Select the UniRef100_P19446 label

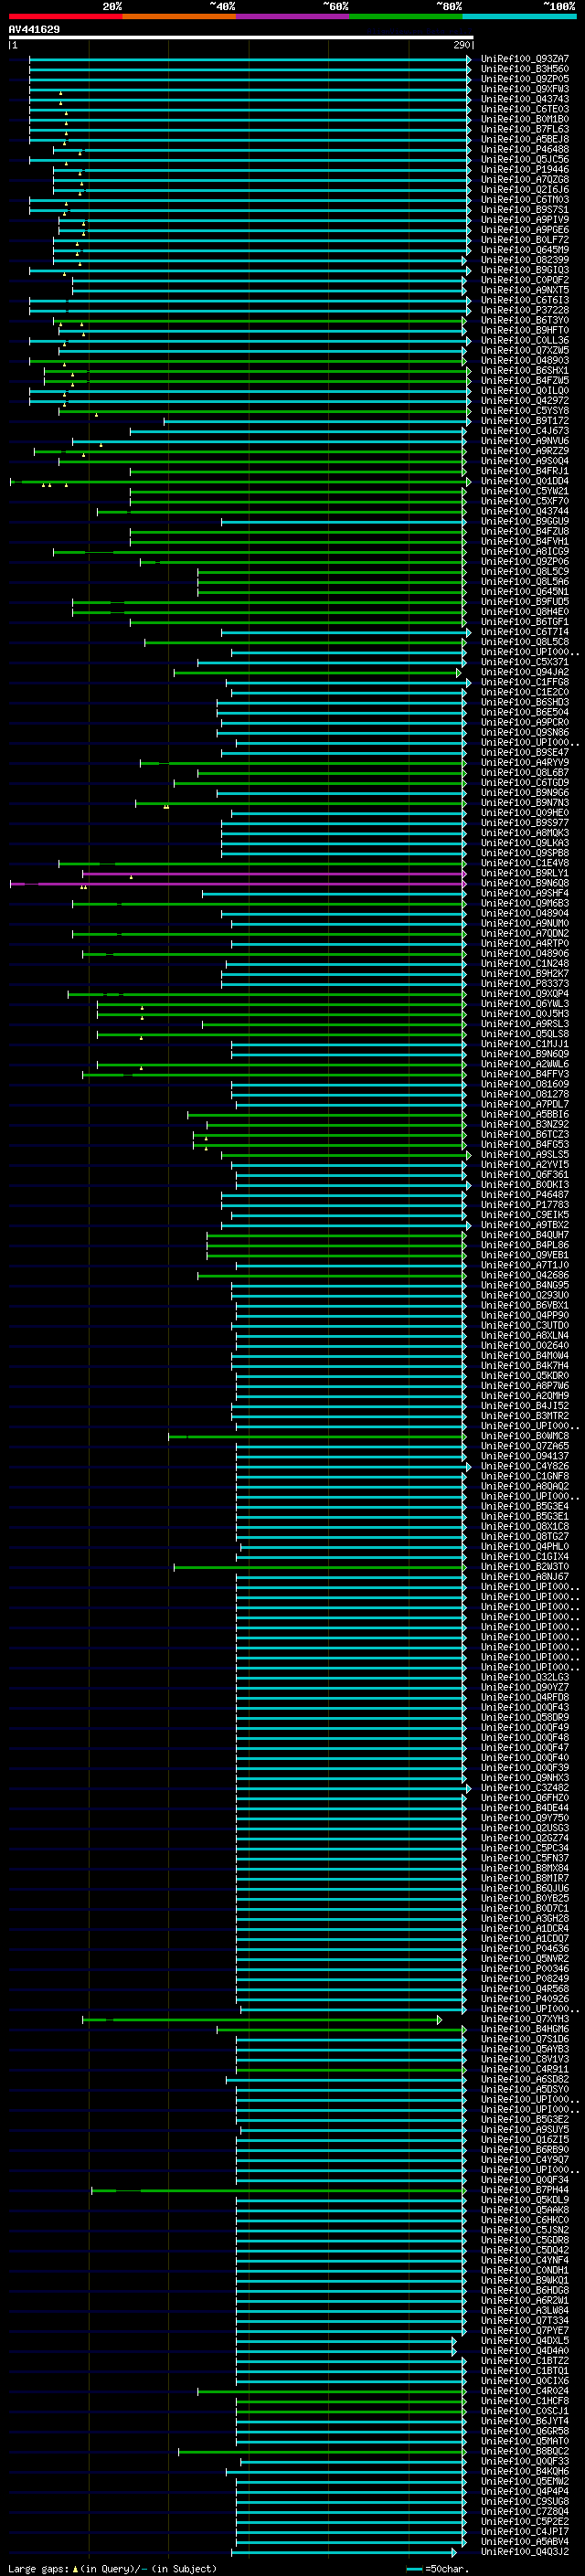(525, 170)
